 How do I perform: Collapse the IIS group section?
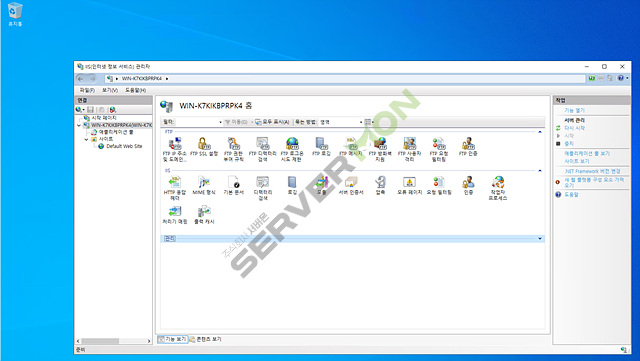540,171
